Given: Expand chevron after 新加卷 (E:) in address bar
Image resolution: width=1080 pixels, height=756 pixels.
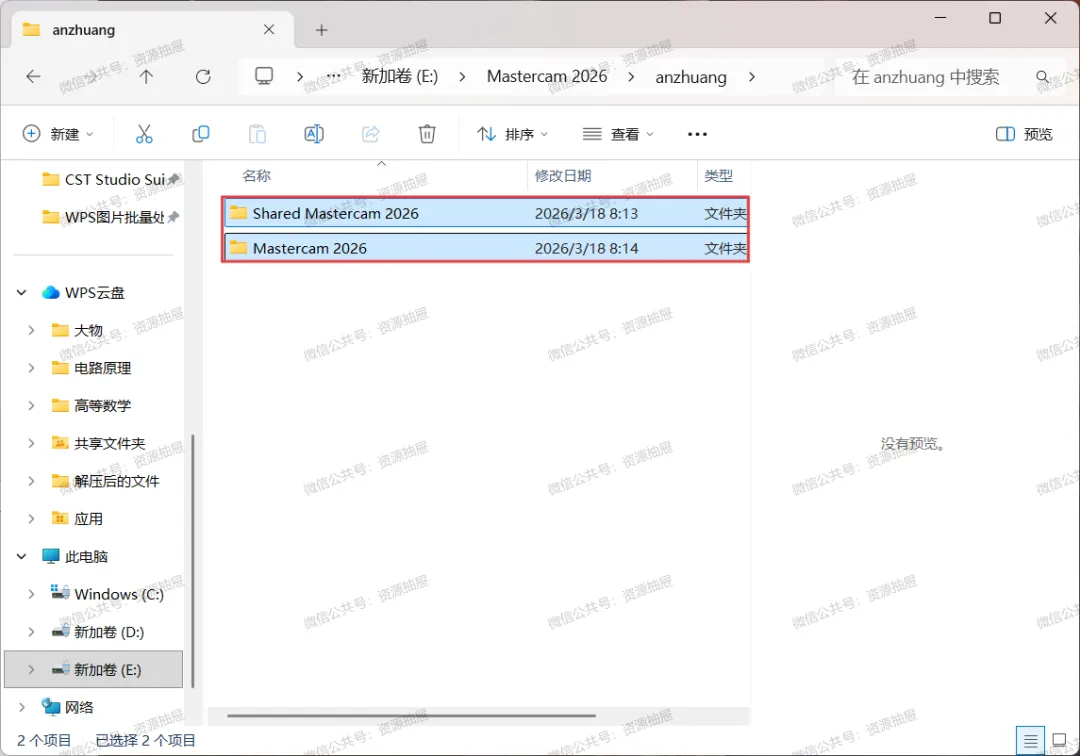Looking at the screenshot, I should [x=462, y=77].
